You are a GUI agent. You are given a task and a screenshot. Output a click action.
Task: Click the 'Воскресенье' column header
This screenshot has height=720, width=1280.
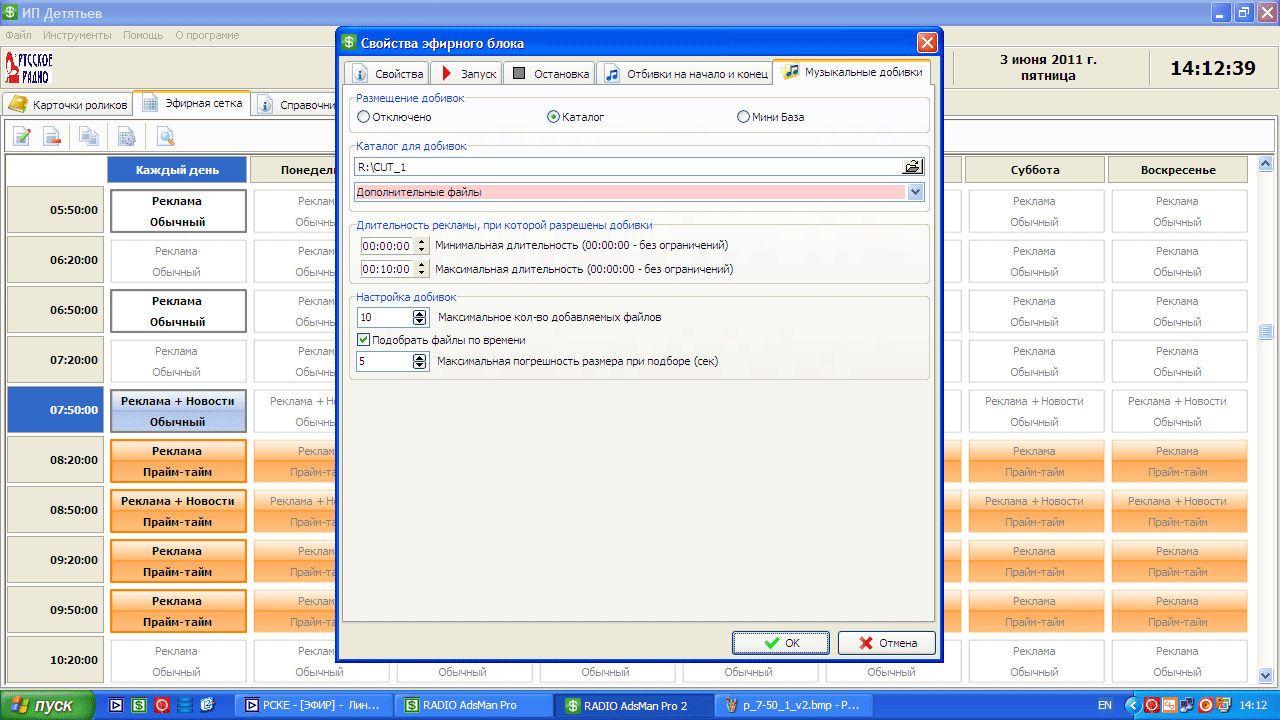pyautogui.click(x=1178, y=170)
